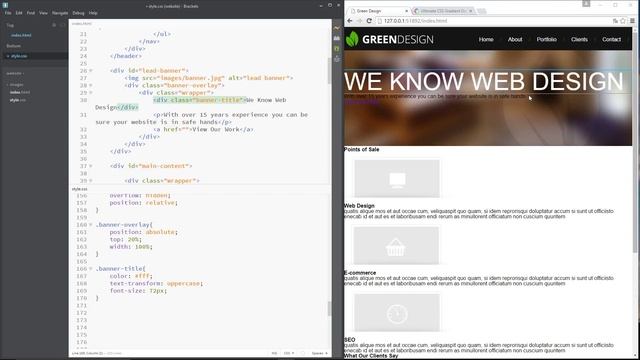Click the Web Design monitor thumbnail

[397, 179]
